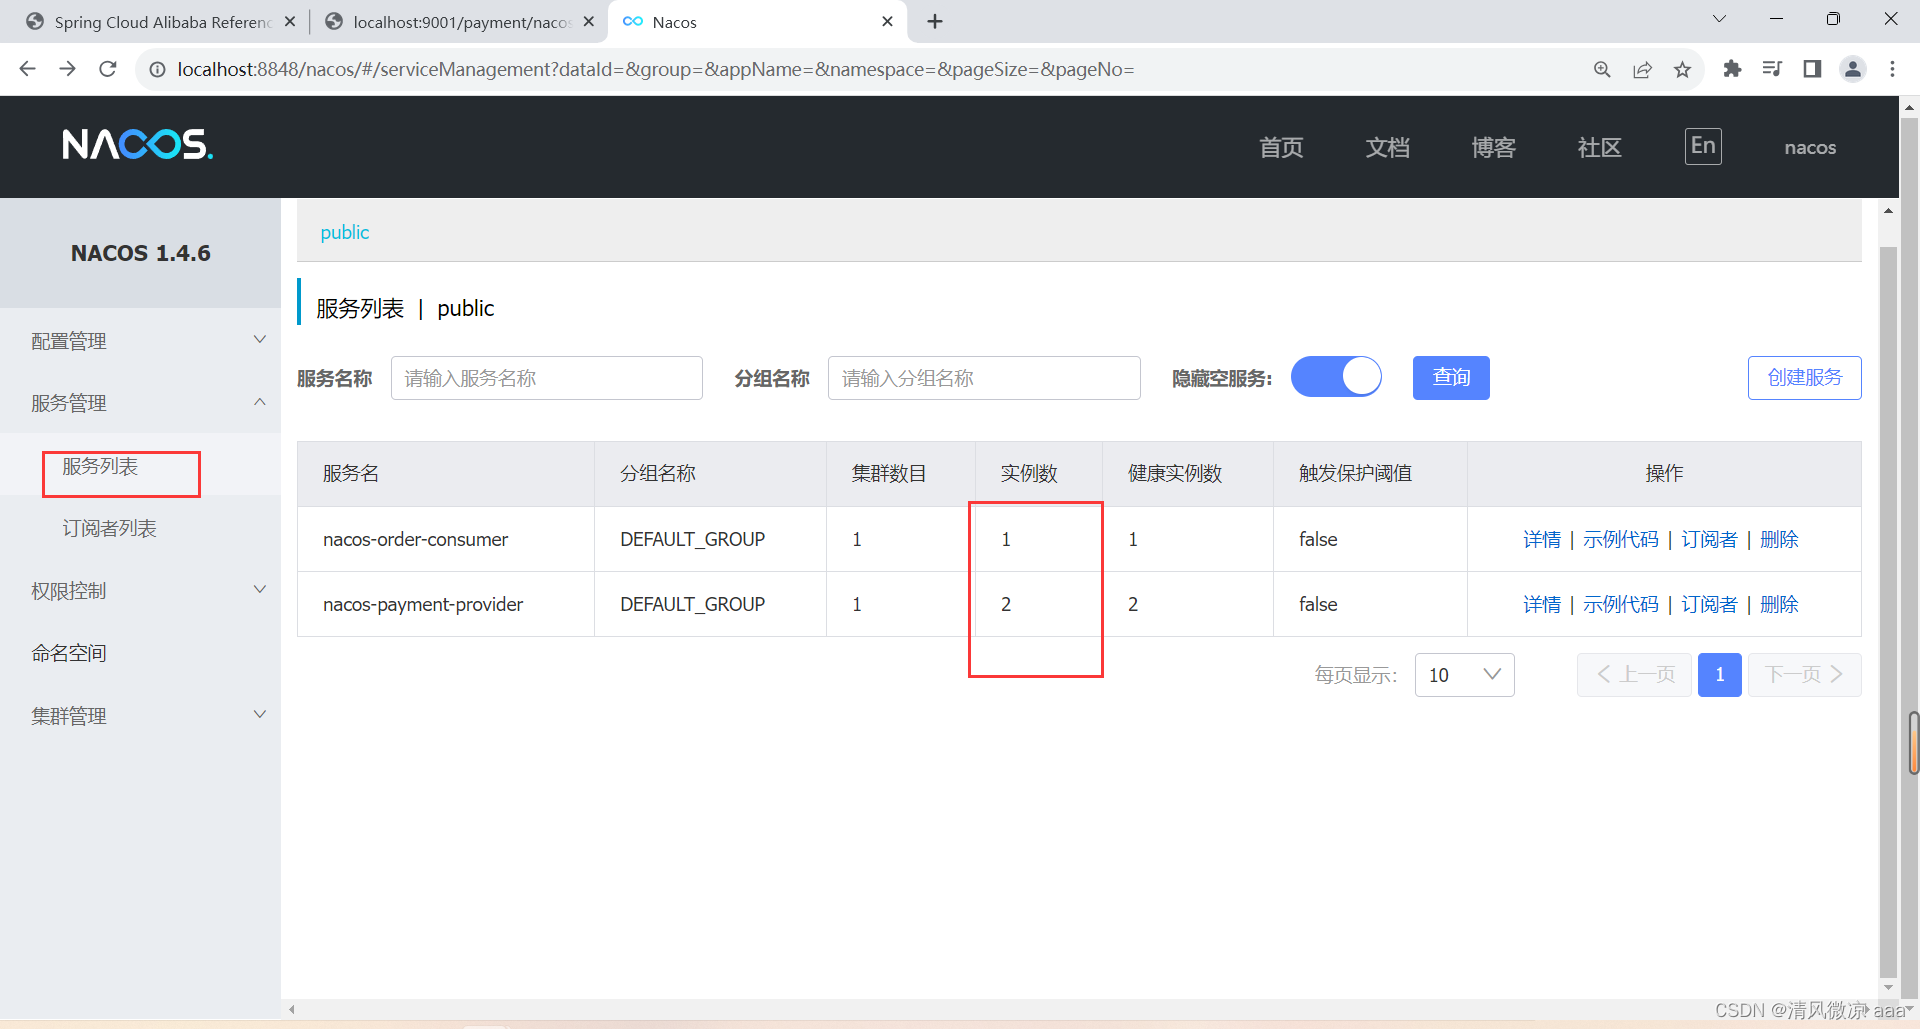Open 详情 for nacos-payment-provider

pyautogui.click(x=1541, y=604)
